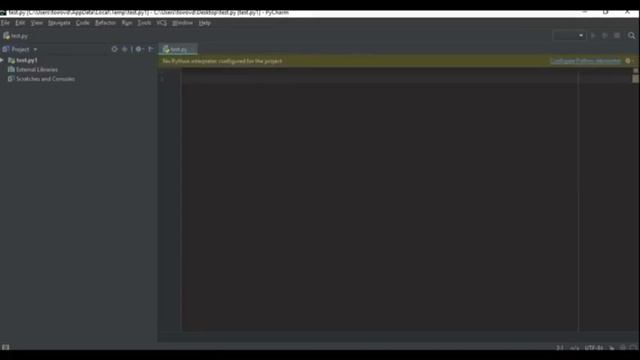Screen dimensions: 640x360
Task: Click Configure Python interpreter link
Action: click(585, 61)
